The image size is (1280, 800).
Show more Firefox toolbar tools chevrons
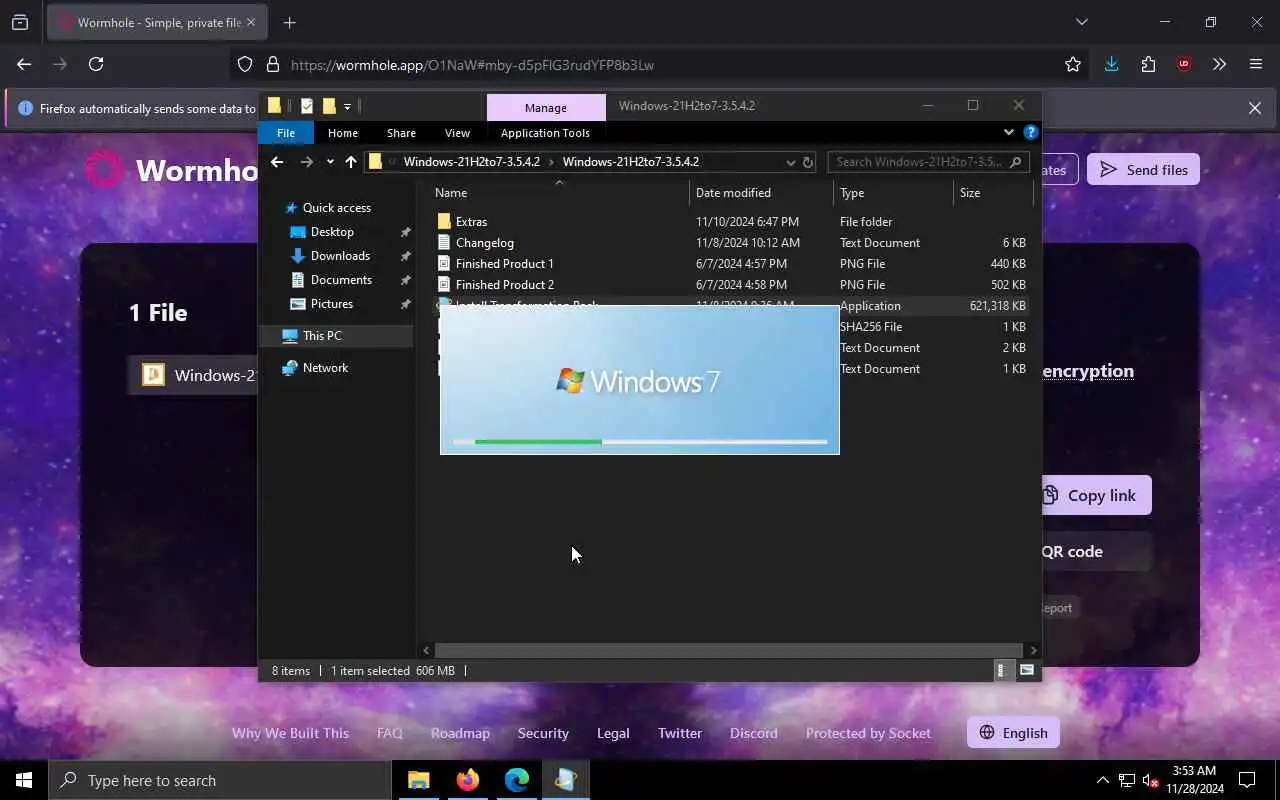coord(1219,64)
